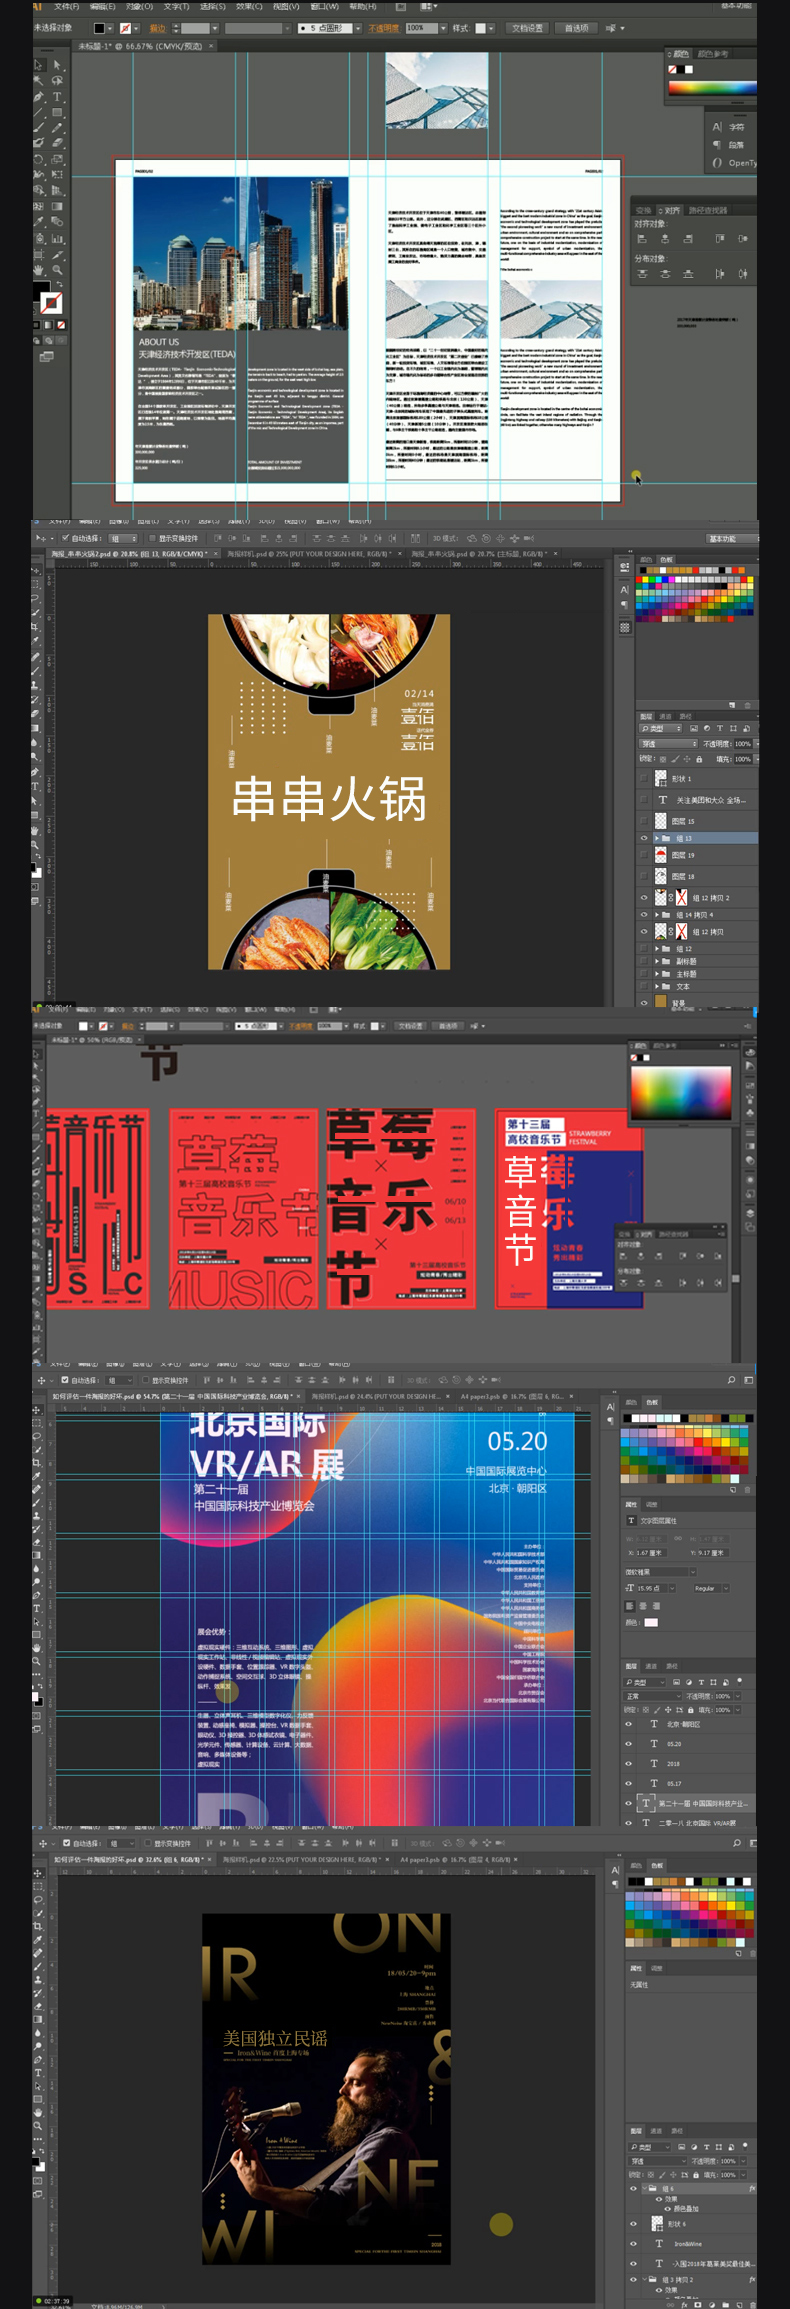Open the 穿透 blend mode dropdown
Screen dimensions: 790x2309
click(668, 744)
